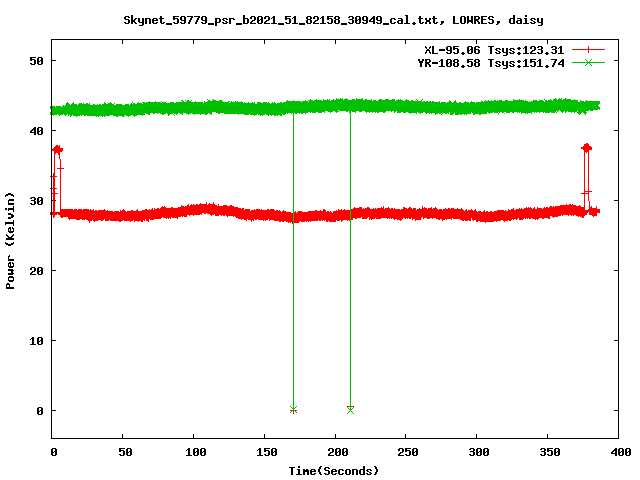The image size is (640, 480).
Task: Click the zero-power marker near 170 seconds
Action: tap(293, 410)
